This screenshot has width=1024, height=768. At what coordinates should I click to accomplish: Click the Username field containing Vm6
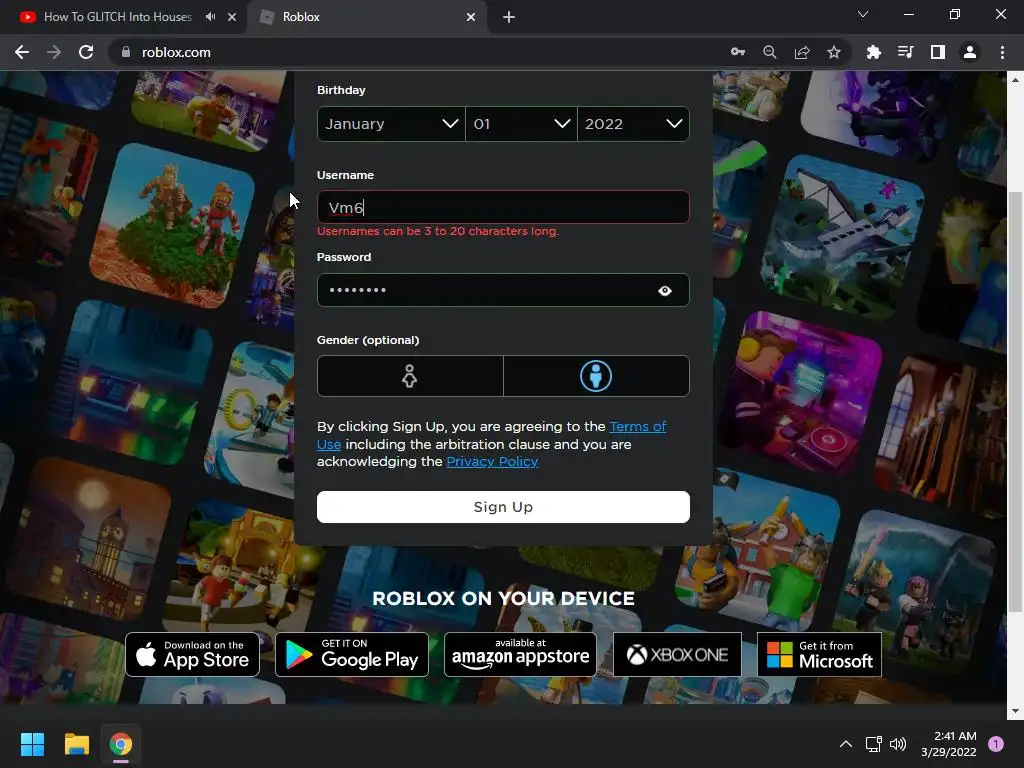(x=503, y=207)
